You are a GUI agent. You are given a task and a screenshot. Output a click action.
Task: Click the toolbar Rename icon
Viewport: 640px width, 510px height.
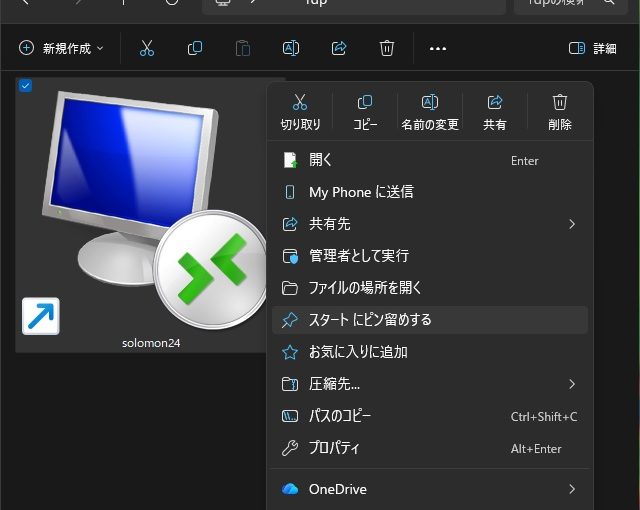291,48
